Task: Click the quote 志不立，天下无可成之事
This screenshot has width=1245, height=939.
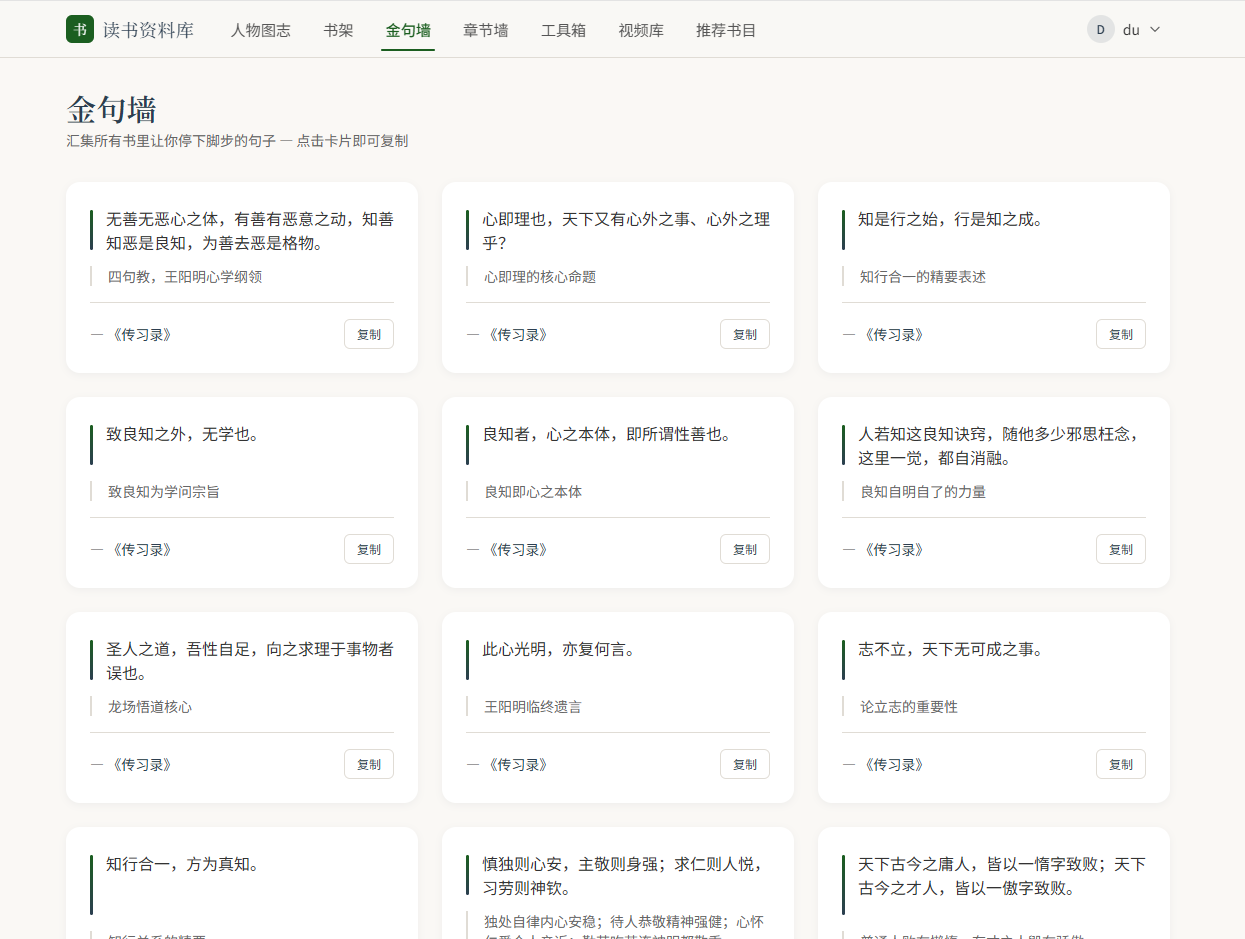Action: (950, 649)
